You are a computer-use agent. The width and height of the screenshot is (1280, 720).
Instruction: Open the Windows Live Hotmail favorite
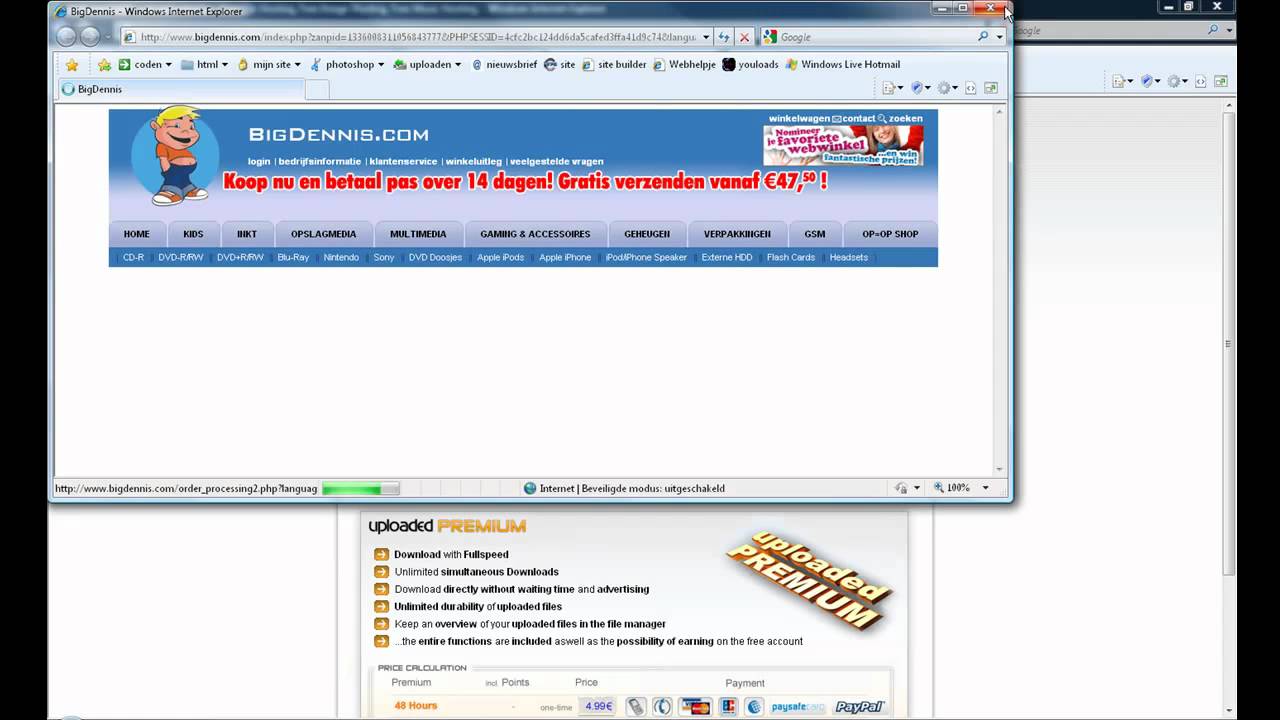point(843,65)
